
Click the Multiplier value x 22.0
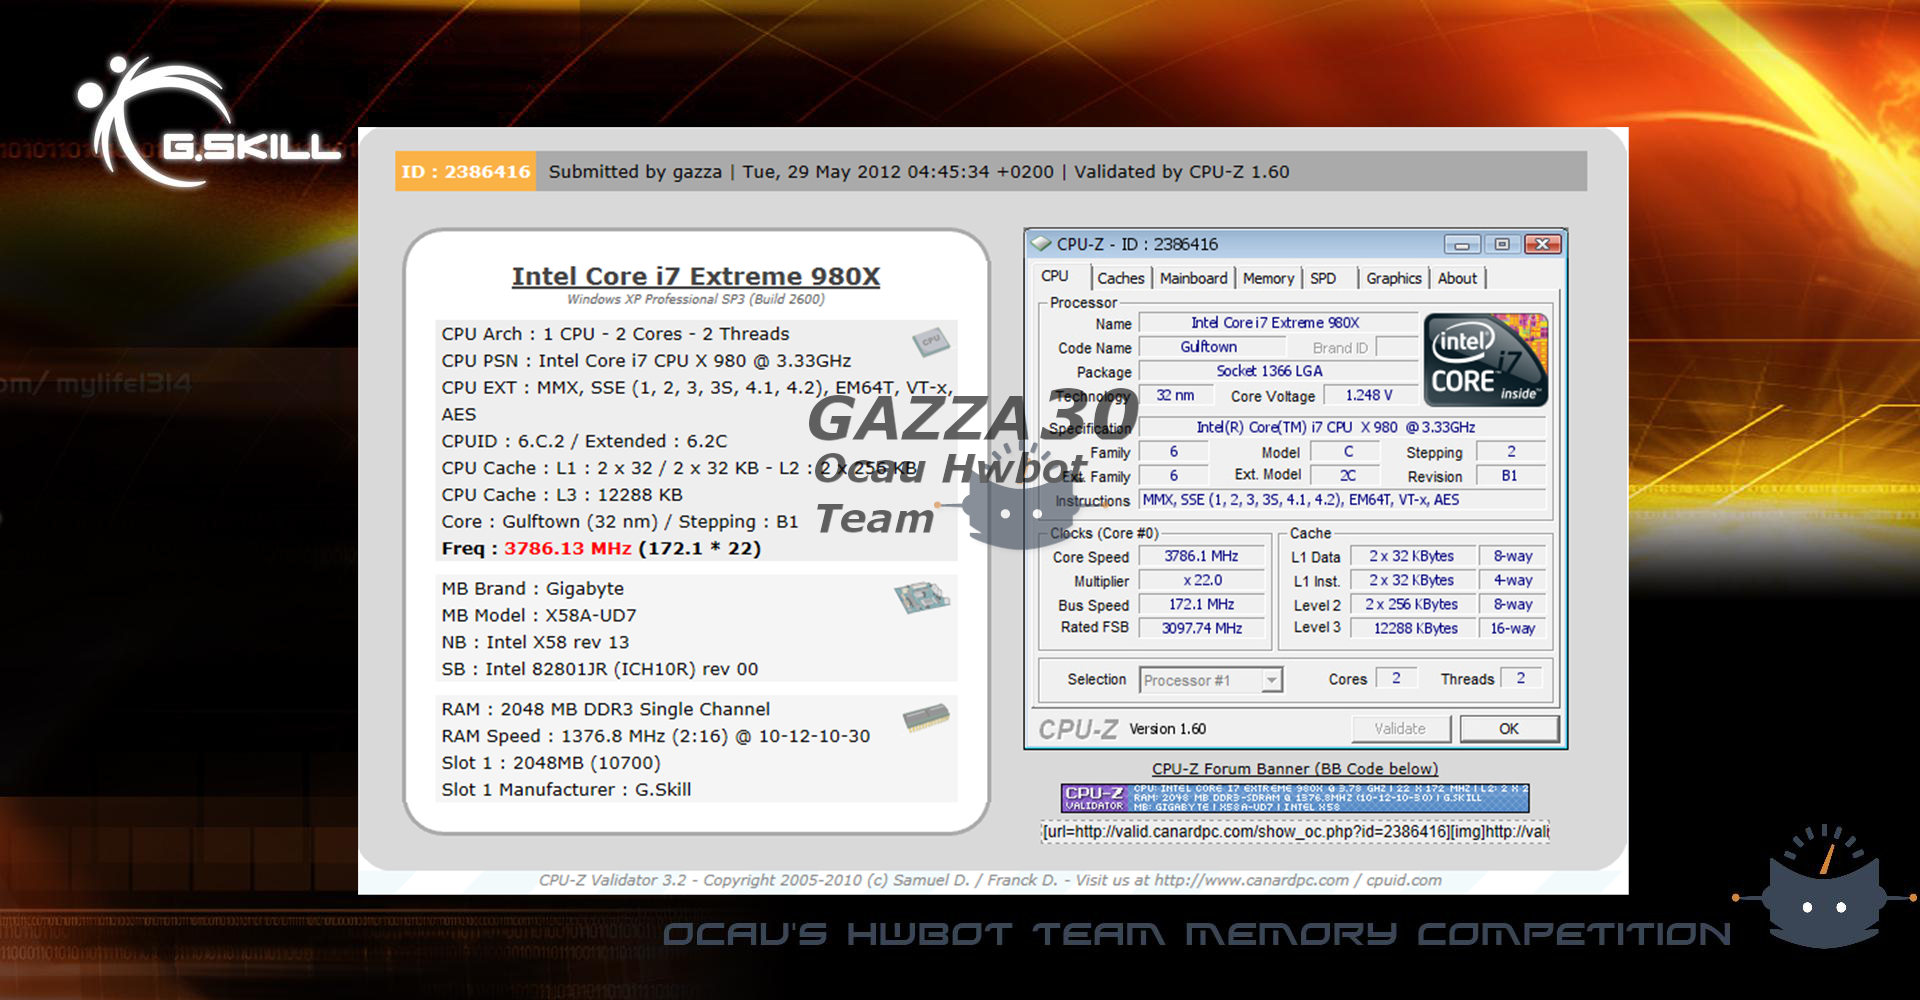click(1201, 580)
